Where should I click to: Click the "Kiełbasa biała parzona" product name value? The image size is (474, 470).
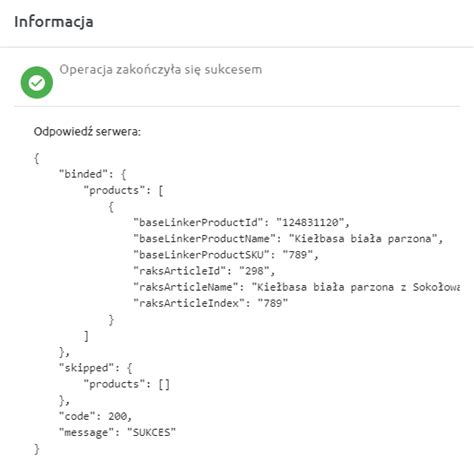363,238
